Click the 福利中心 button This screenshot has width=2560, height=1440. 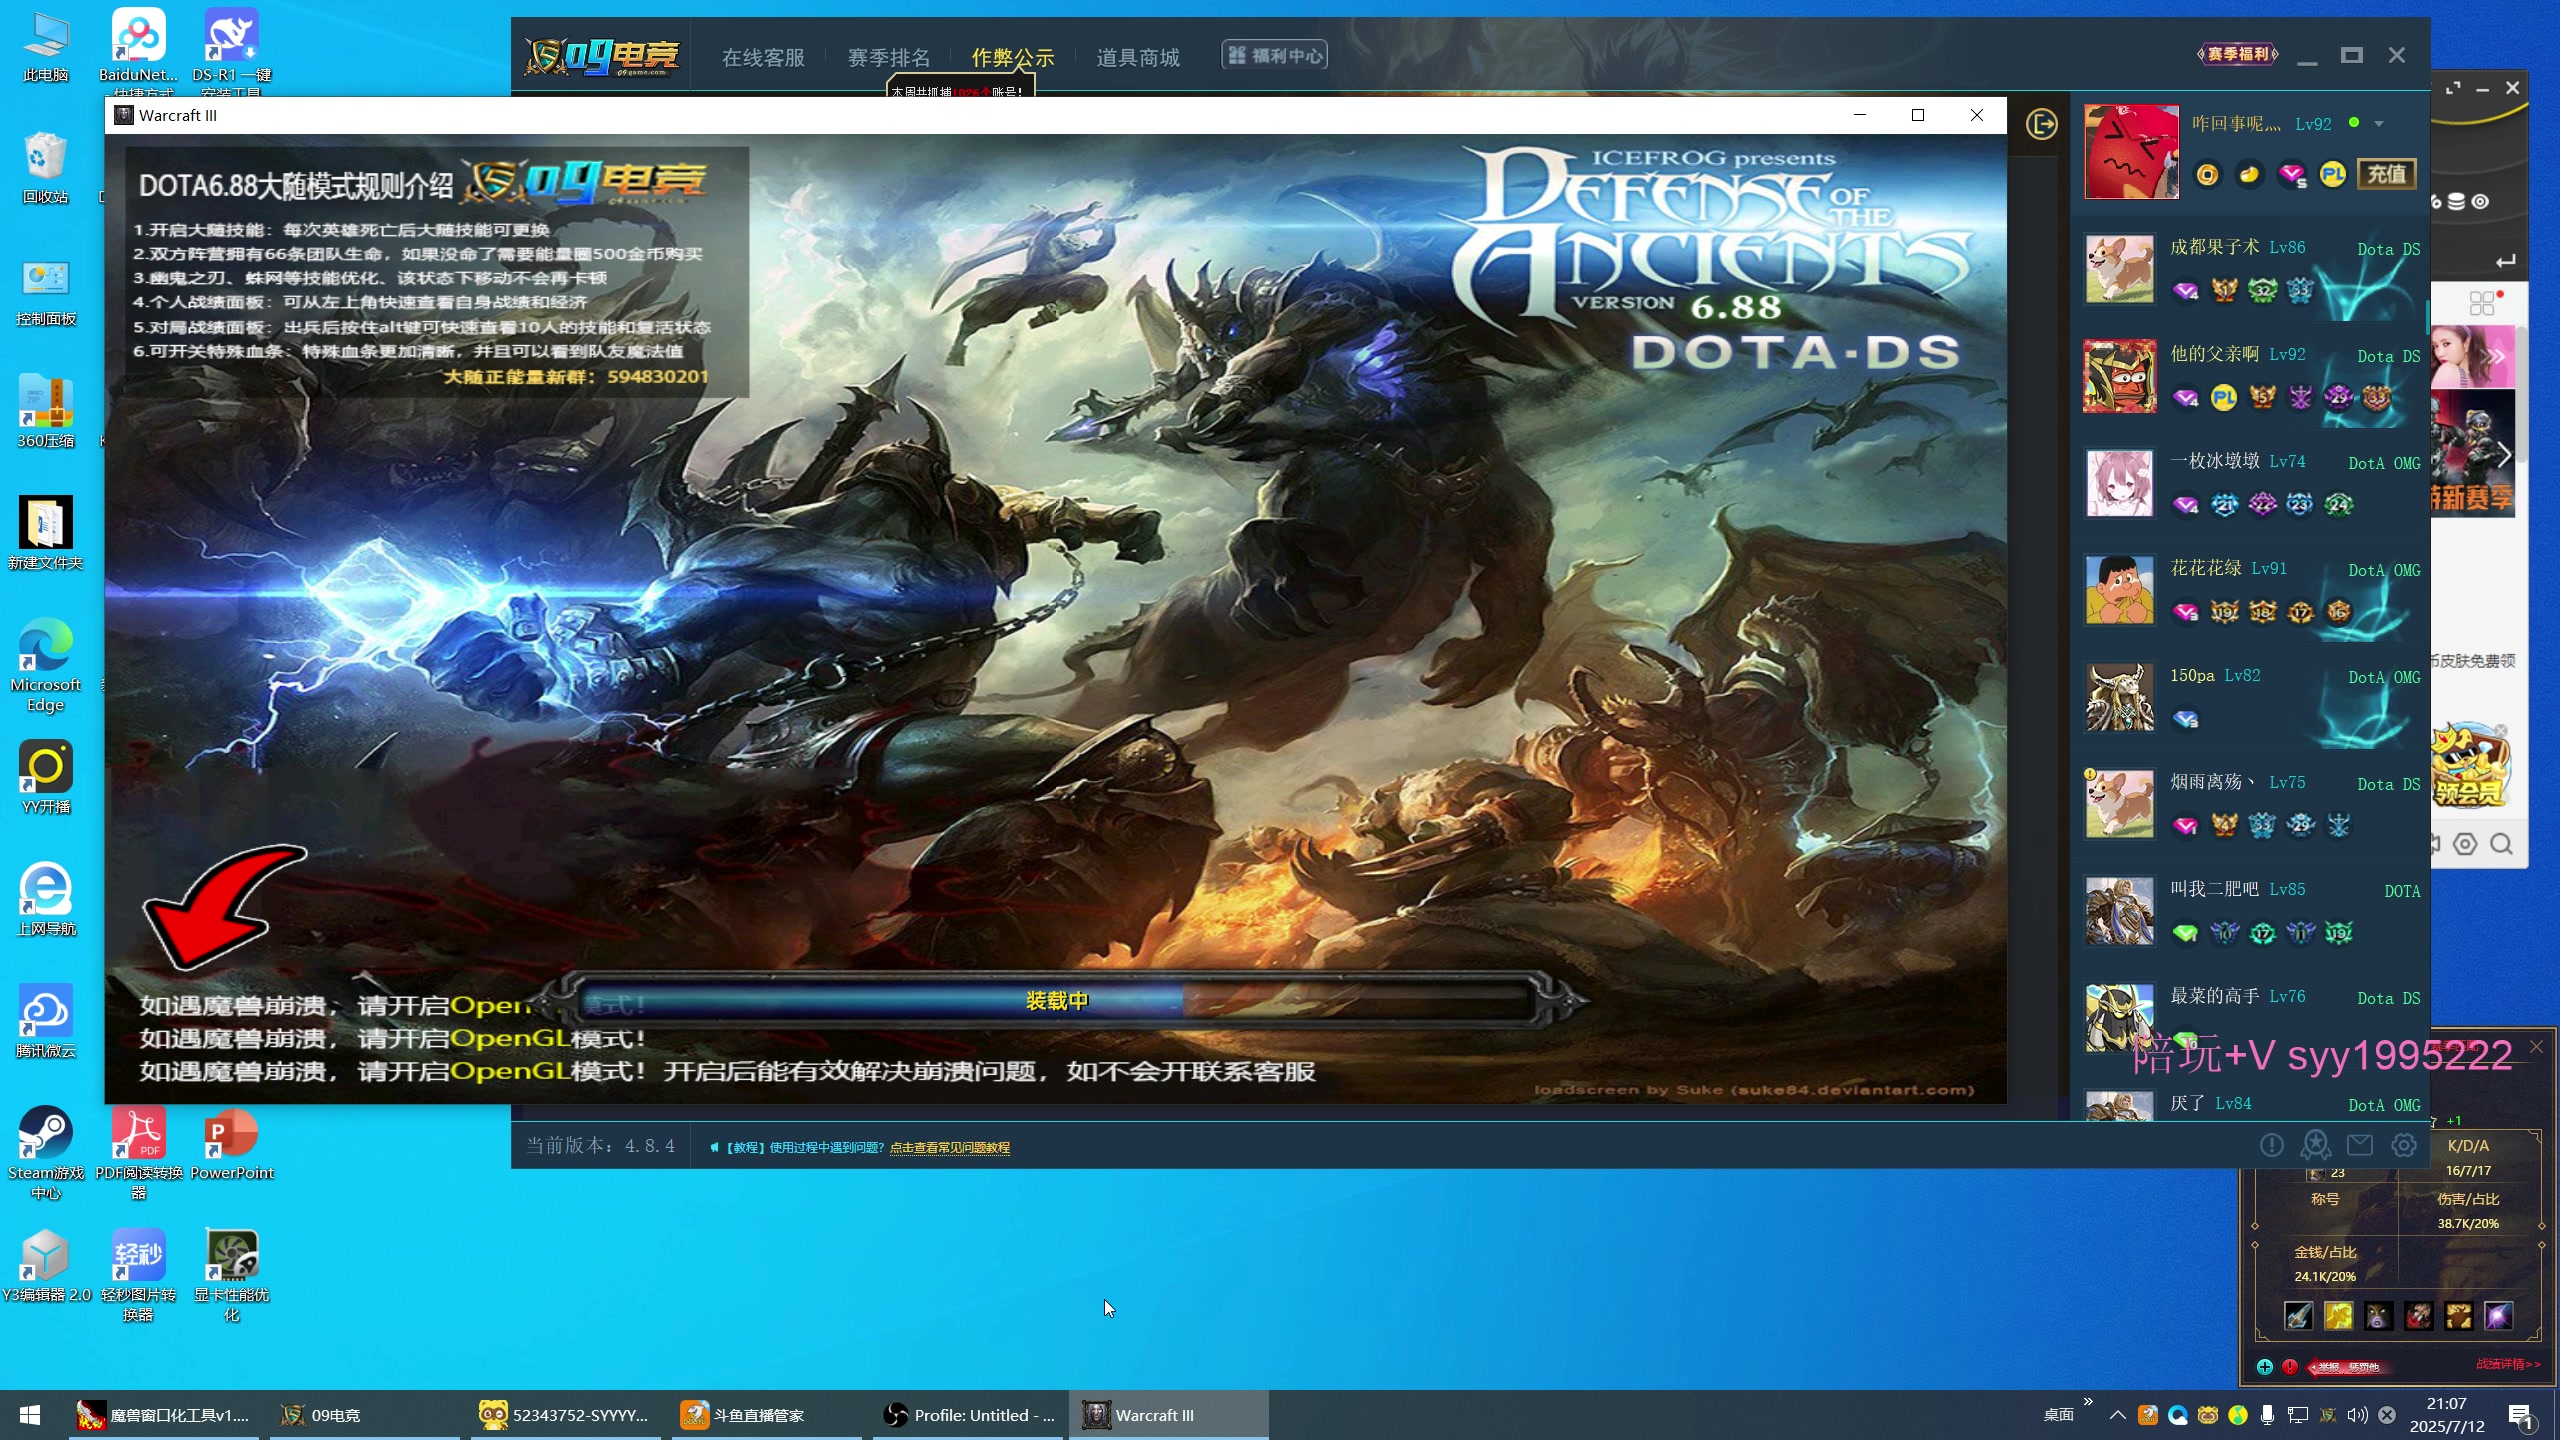(1275, 55)
